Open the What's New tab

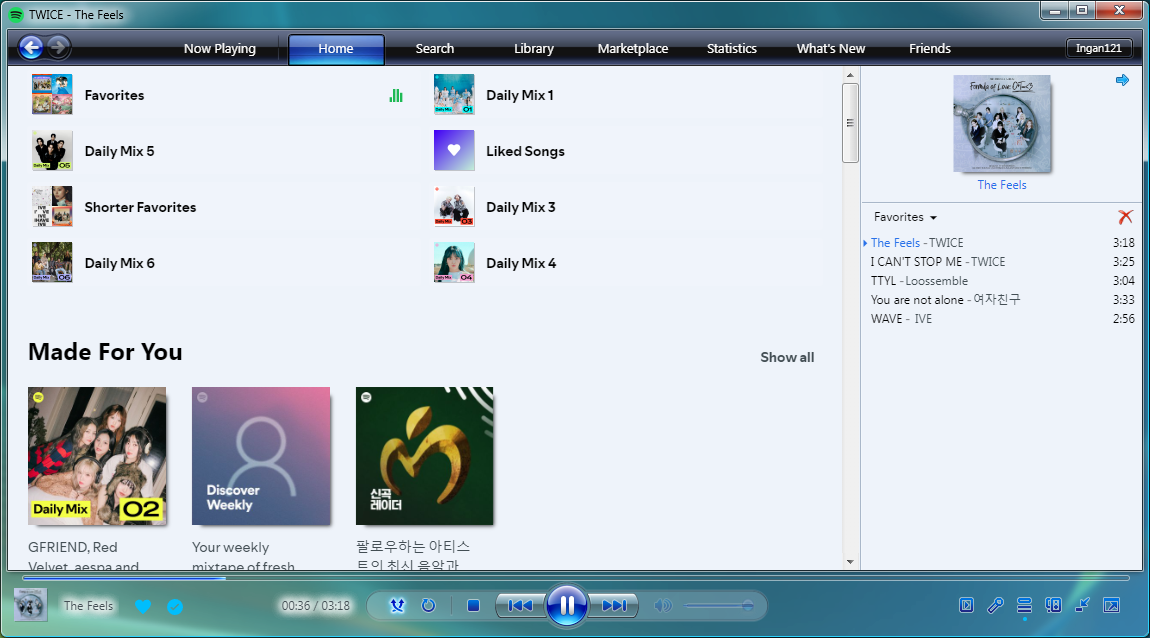coord(831,48)
